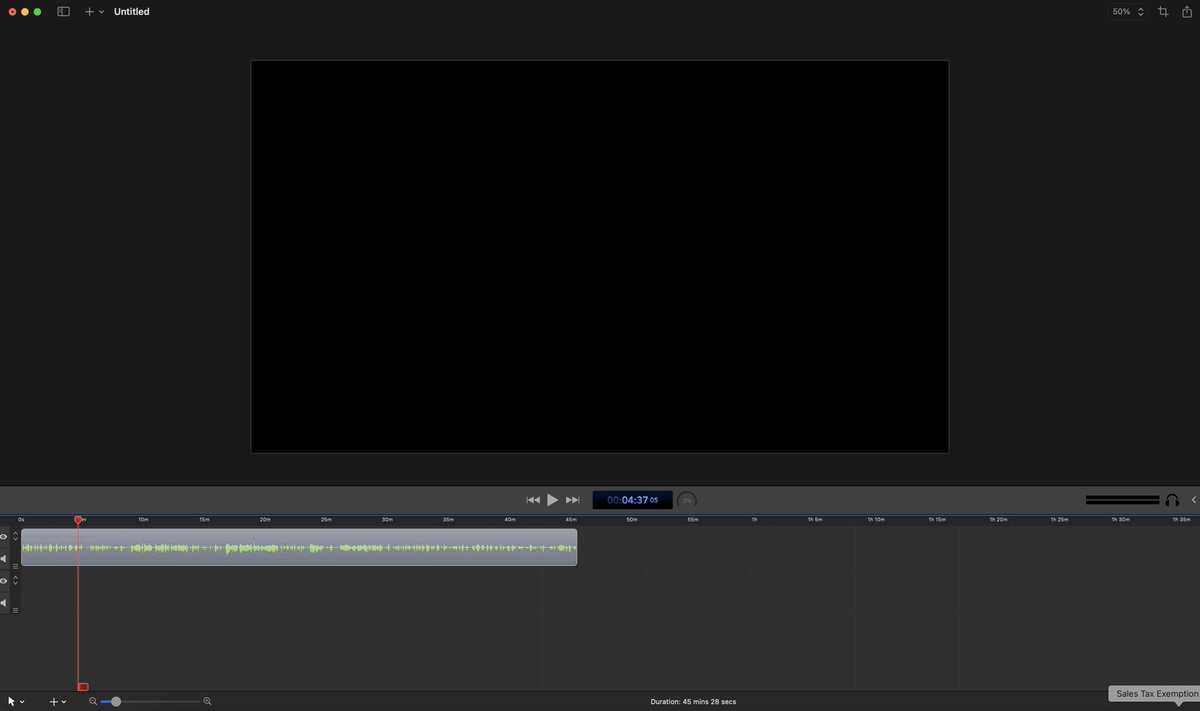Mute second empty track speaker icon

tap(4, 603)
